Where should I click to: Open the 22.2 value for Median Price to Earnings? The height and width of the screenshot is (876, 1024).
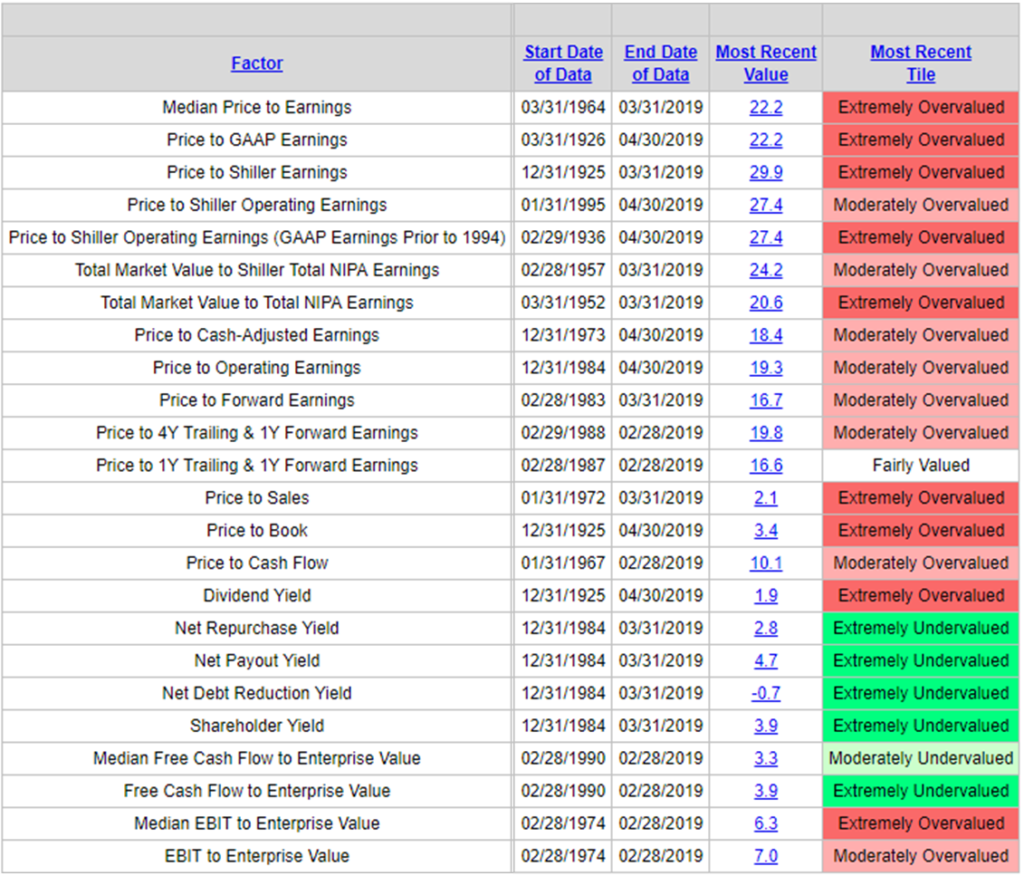[766, 107]
